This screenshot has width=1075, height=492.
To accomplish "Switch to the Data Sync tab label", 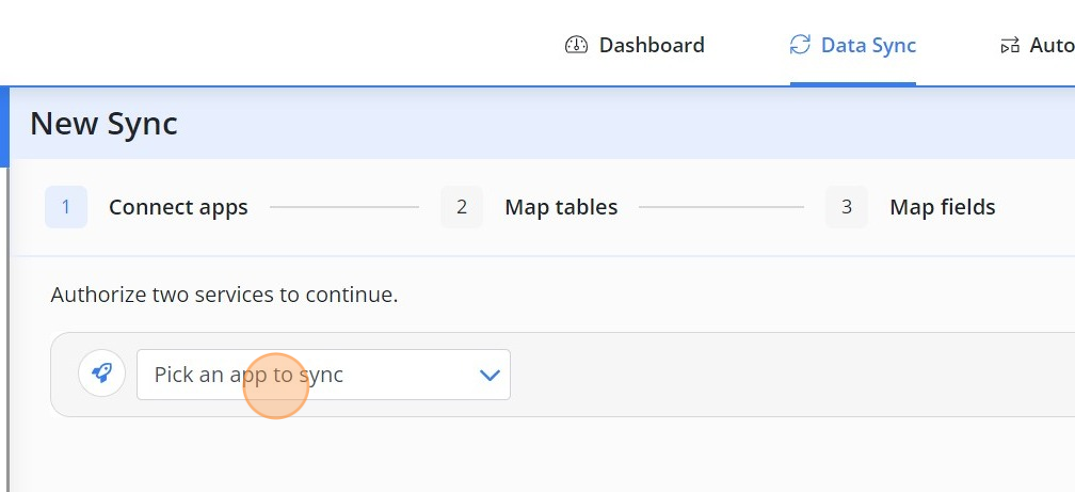I will (869, 45).
